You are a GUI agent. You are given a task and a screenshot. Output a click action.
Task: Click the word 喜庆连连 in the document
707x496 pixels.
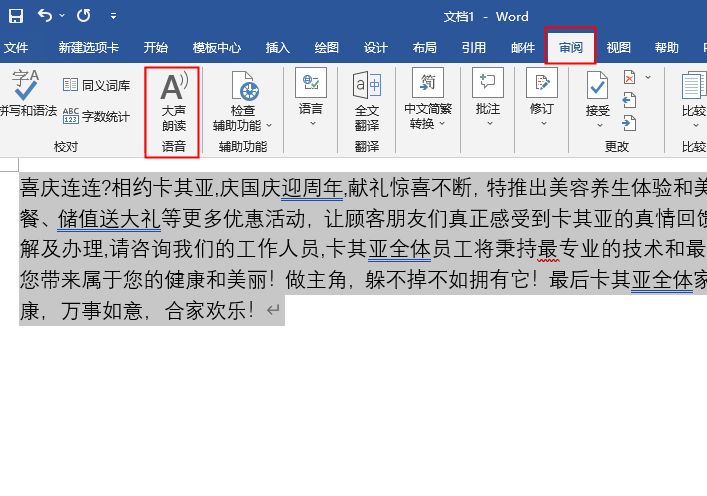(x=61, y=187)
